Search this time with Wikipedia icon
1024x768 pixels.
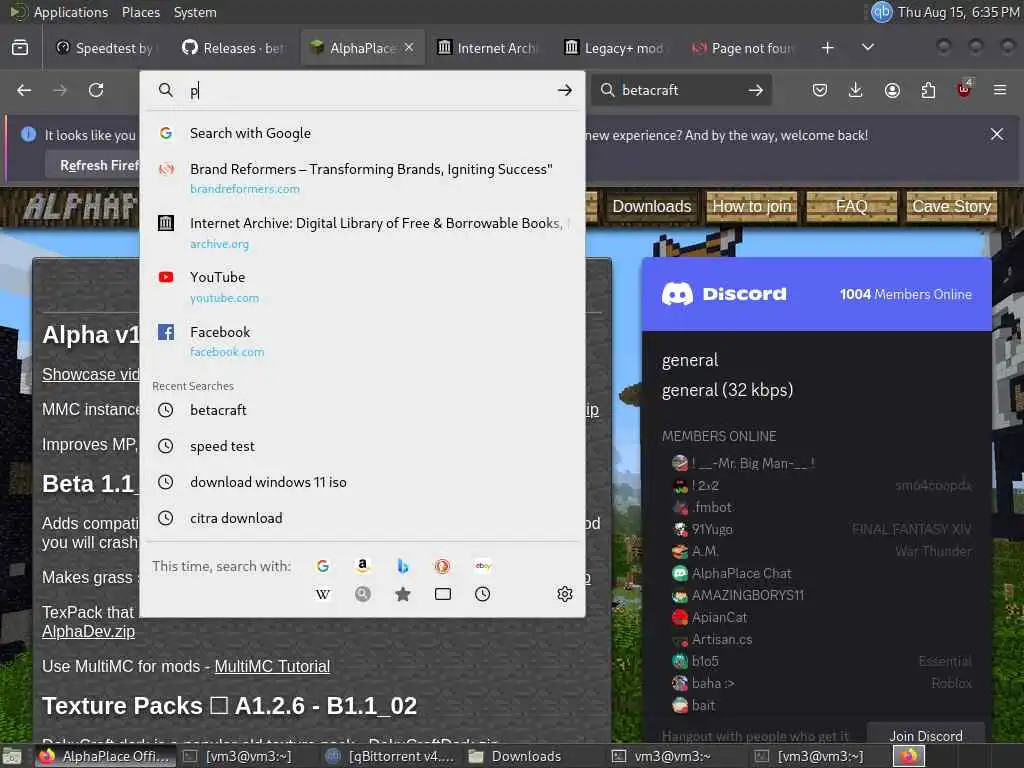pyautogui.click(x=323, y=594)
